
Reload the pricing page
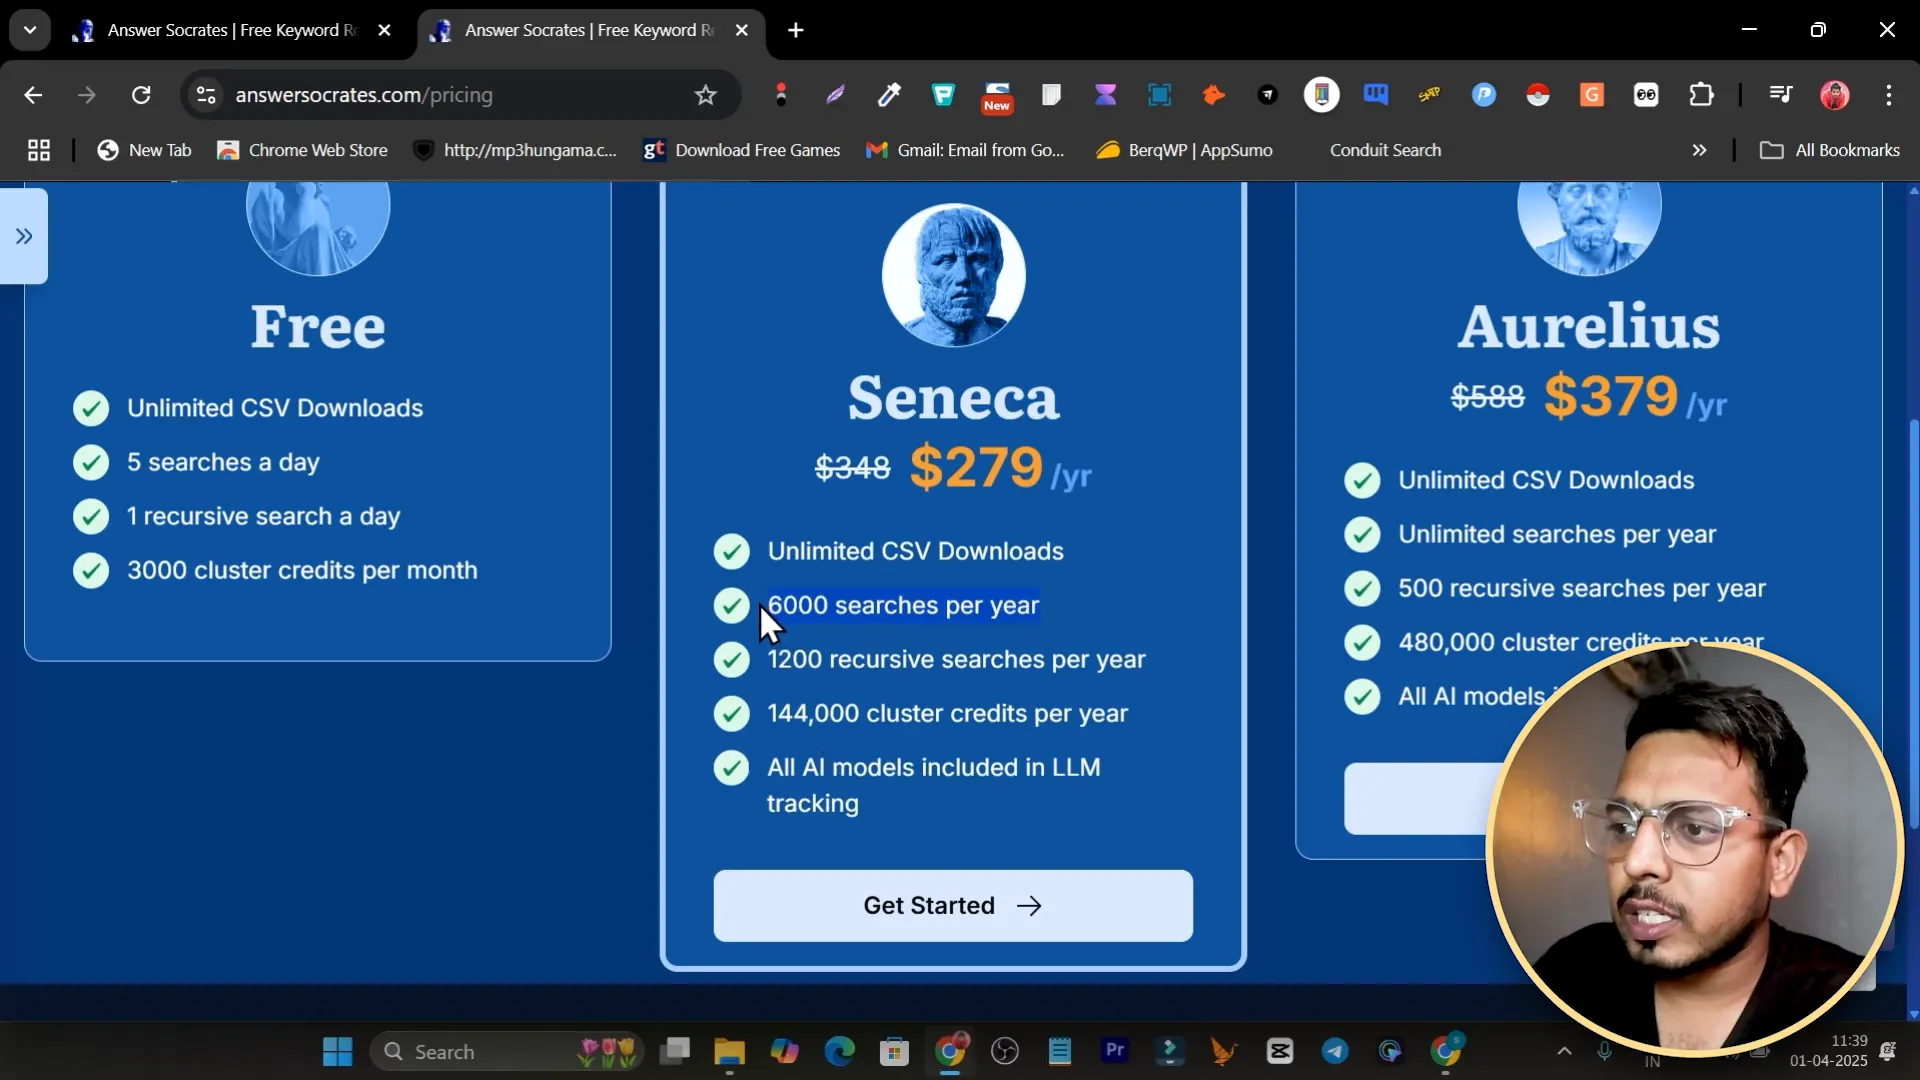pyautogui.click(x=141, y=95)
